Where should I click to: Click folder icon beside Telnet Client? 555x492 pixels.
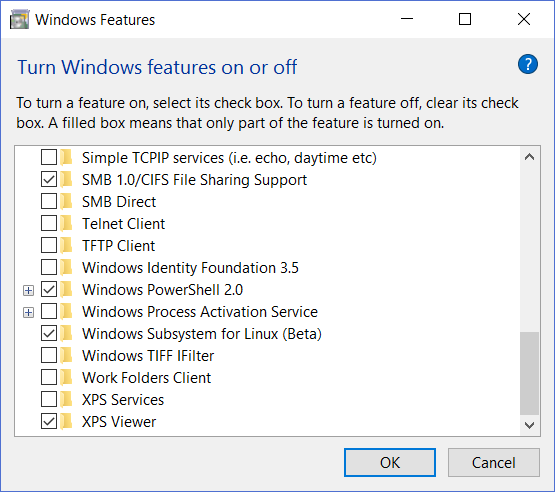click(66, 224)
